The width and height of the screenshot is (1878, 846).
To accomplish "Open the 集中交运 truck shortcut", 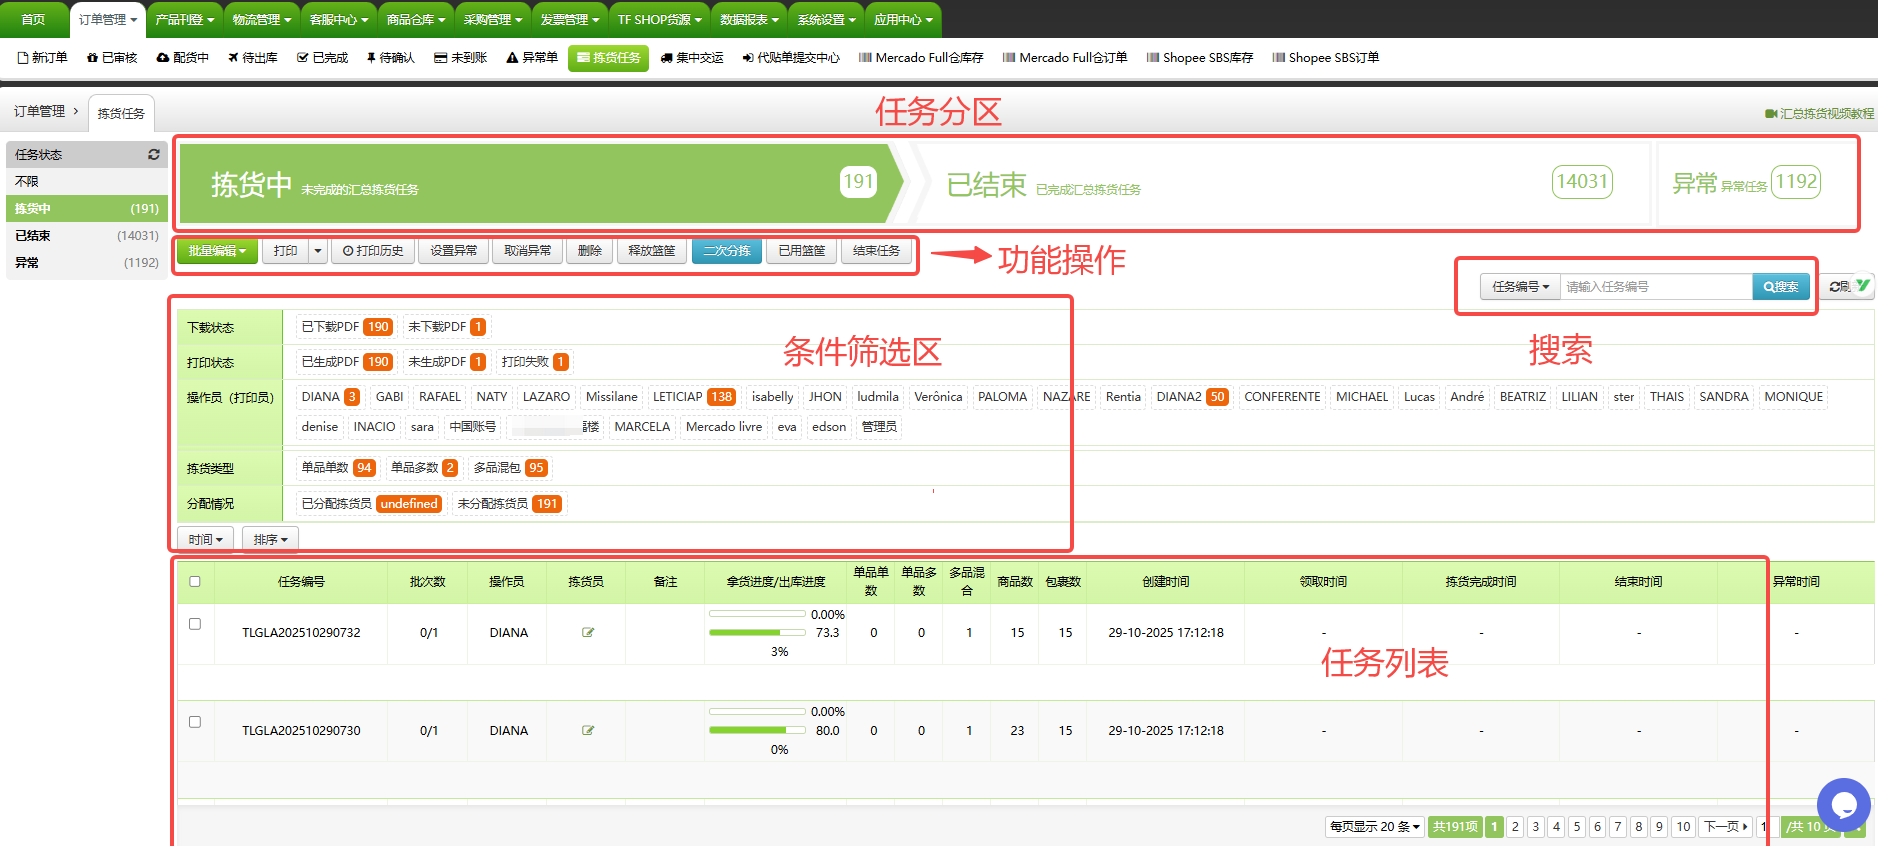I will point(692,58).
